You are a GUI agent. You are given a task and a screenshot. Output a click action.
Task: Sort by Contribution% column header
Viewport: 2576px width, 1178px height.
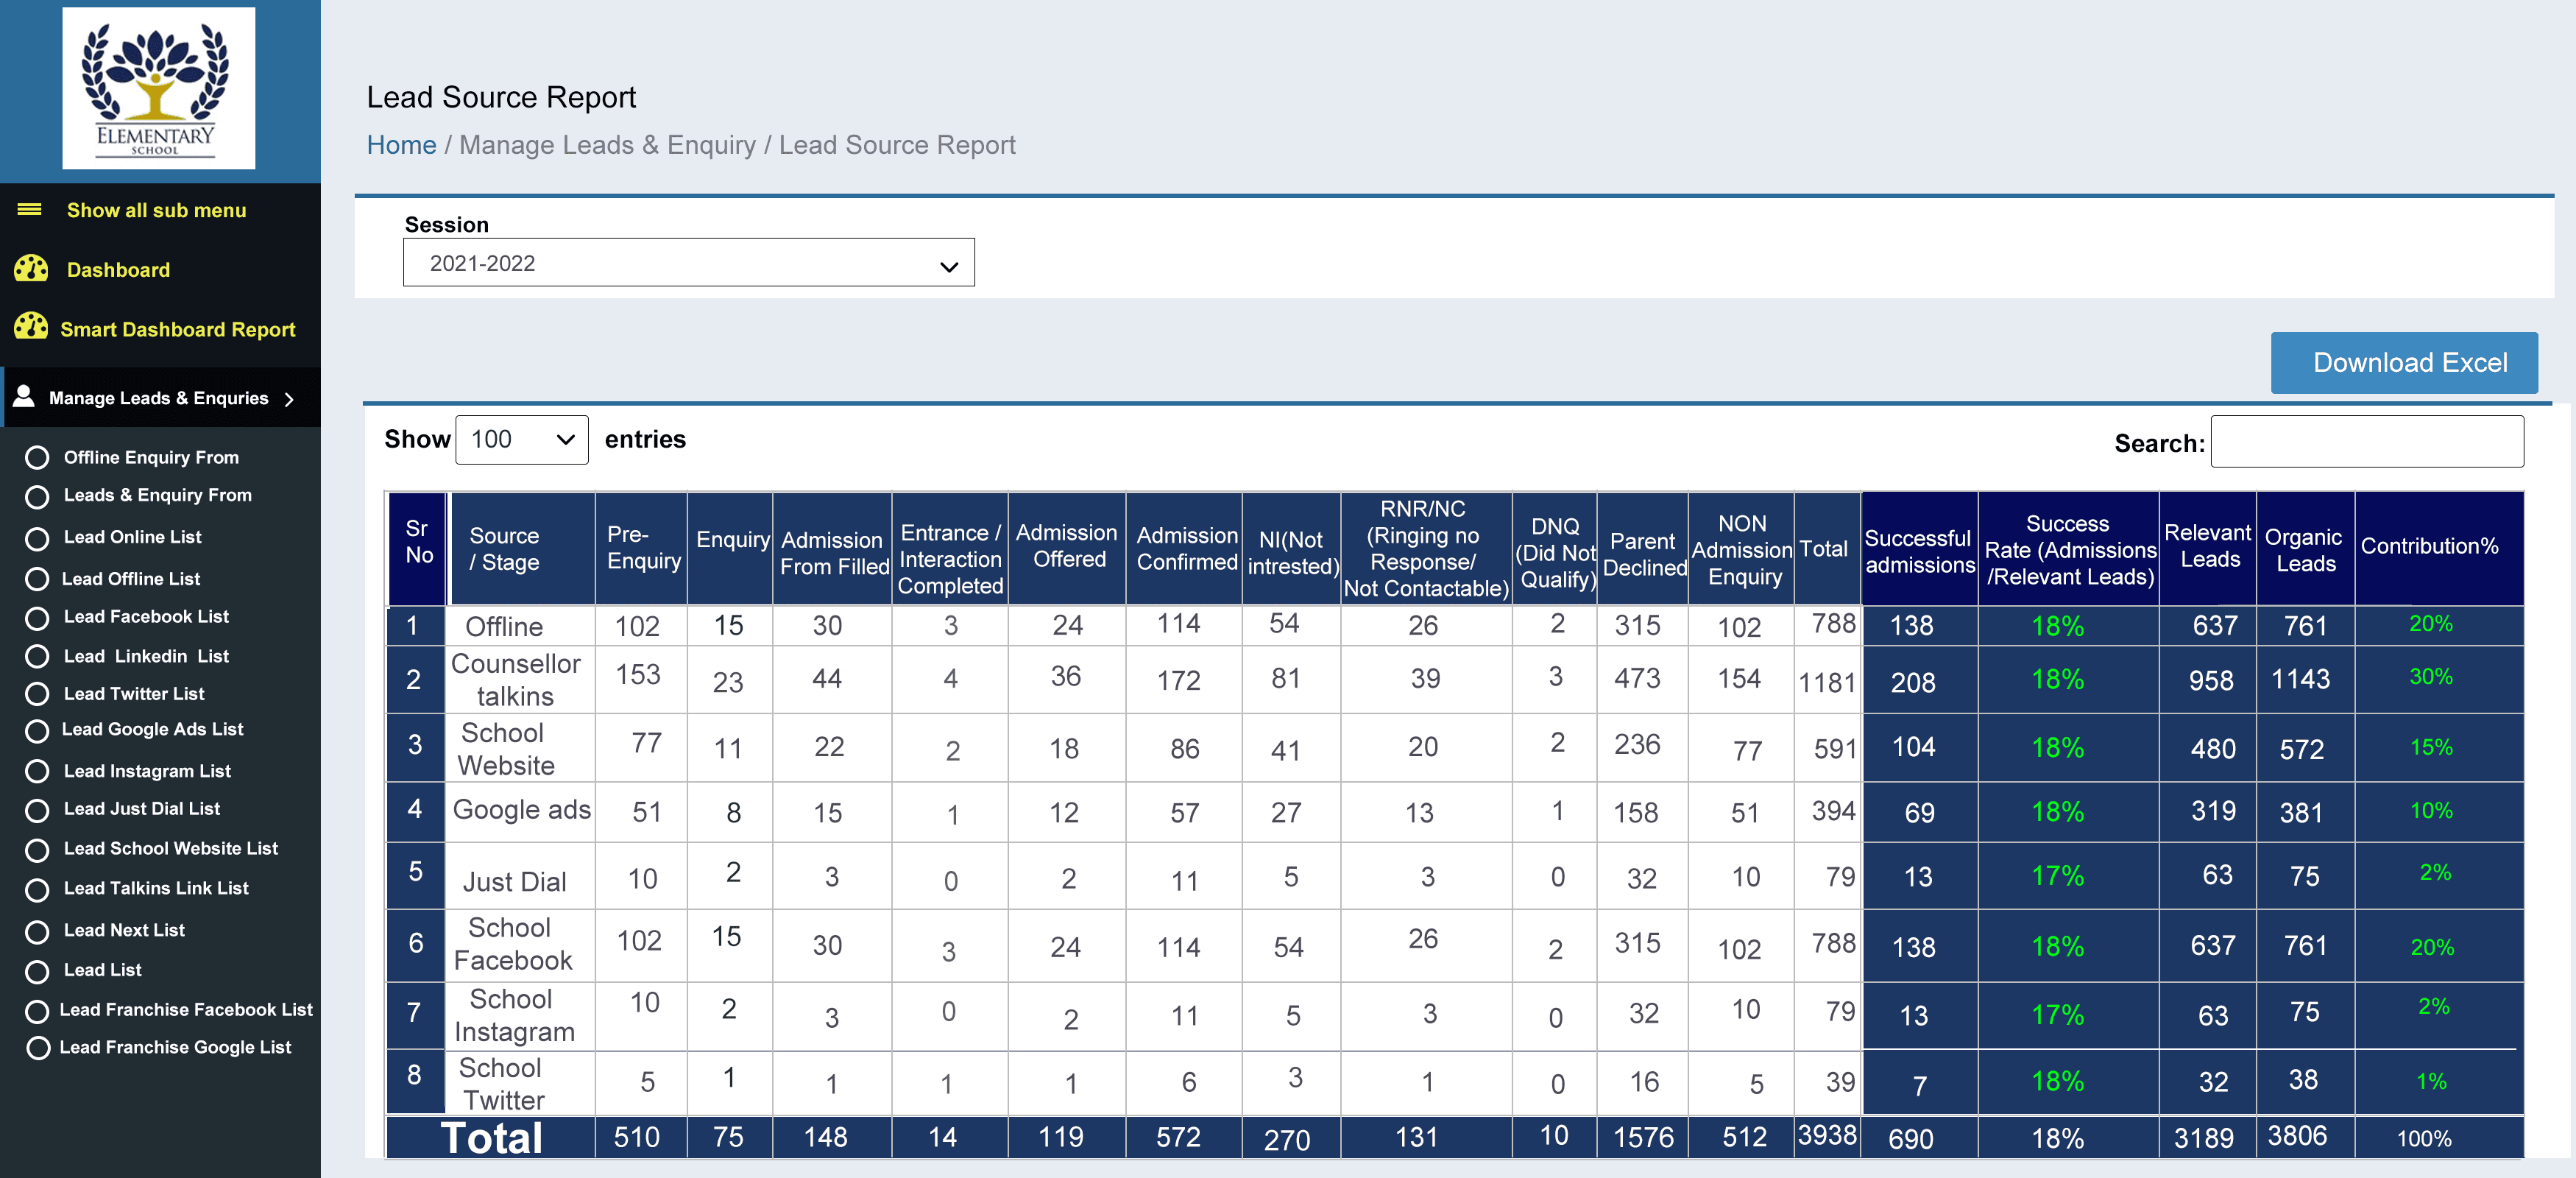[x=2438, y=549]
